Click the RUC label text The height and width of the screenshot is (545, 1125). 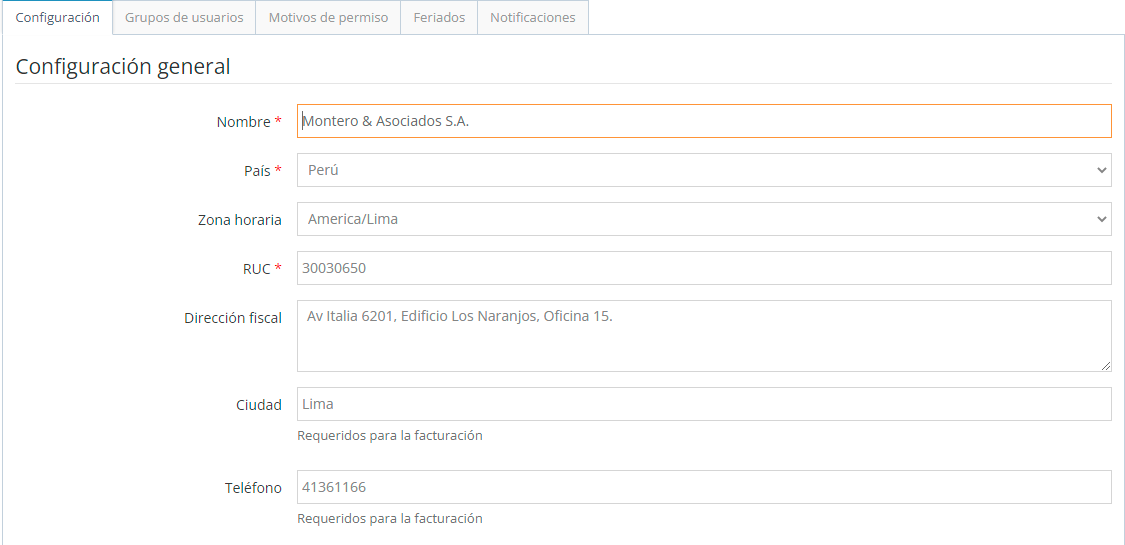[x=256, y=269]
